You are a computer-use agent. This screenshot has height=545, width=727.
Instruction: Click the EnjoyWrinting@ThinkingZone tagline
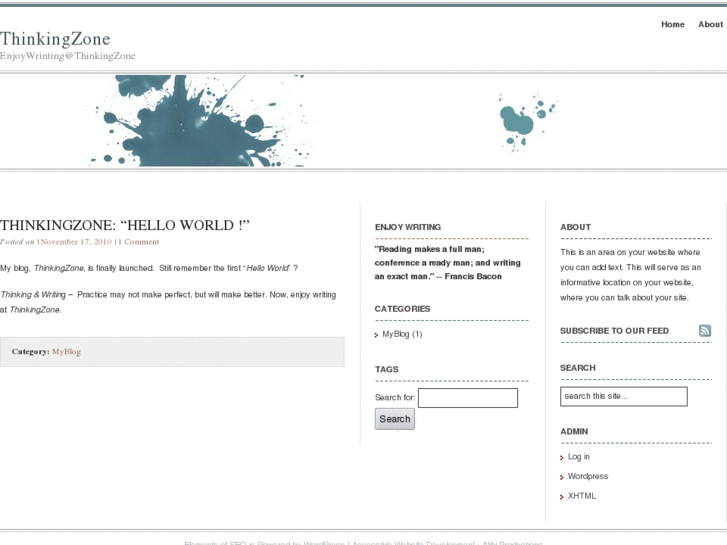tap(68, 56)
